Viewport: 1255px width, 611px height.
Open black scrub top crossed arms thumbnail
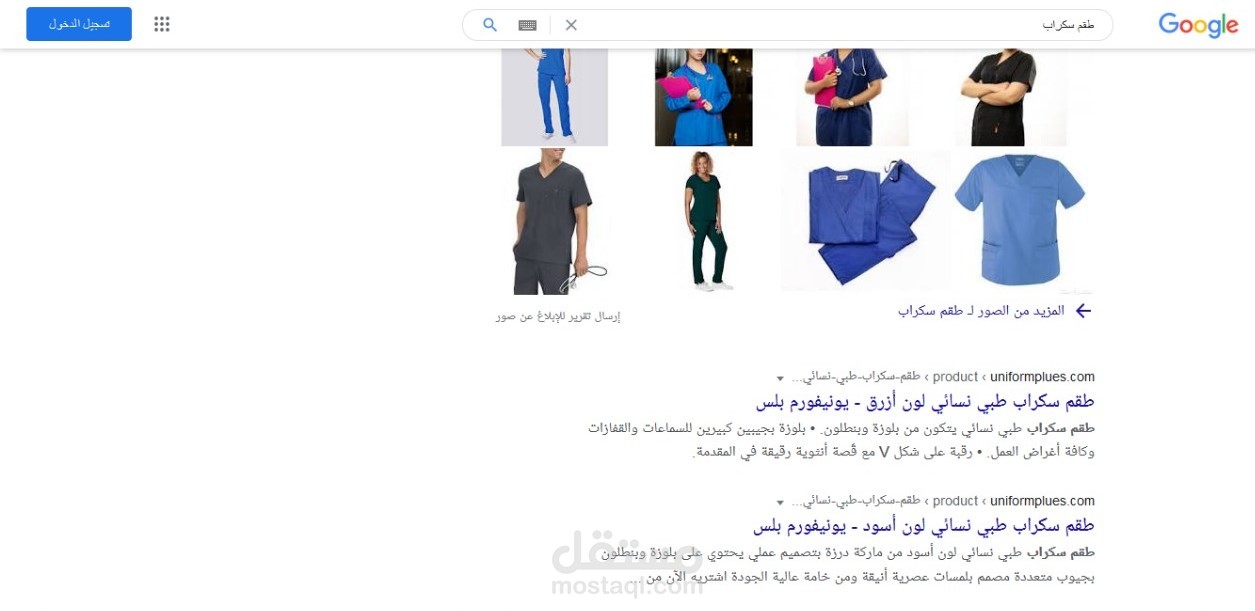[x=1011, y=97]
